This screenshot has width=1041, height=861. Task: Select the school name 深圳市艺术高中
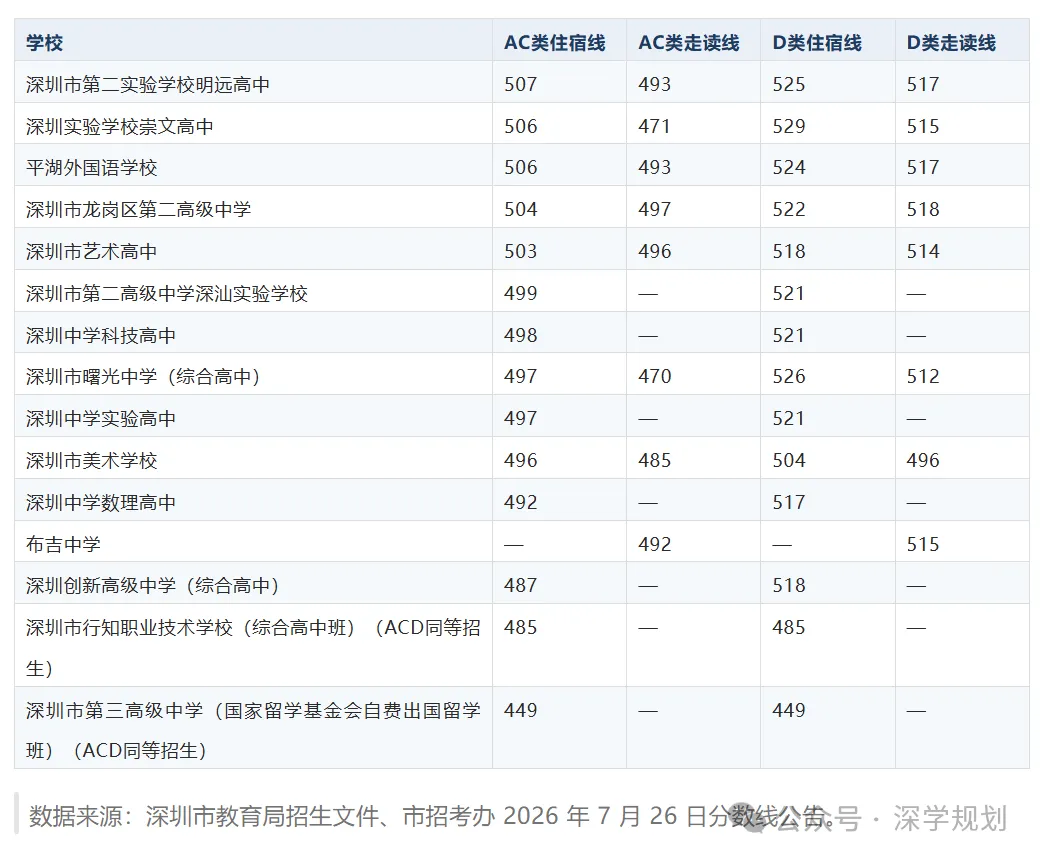pos(92,251)
